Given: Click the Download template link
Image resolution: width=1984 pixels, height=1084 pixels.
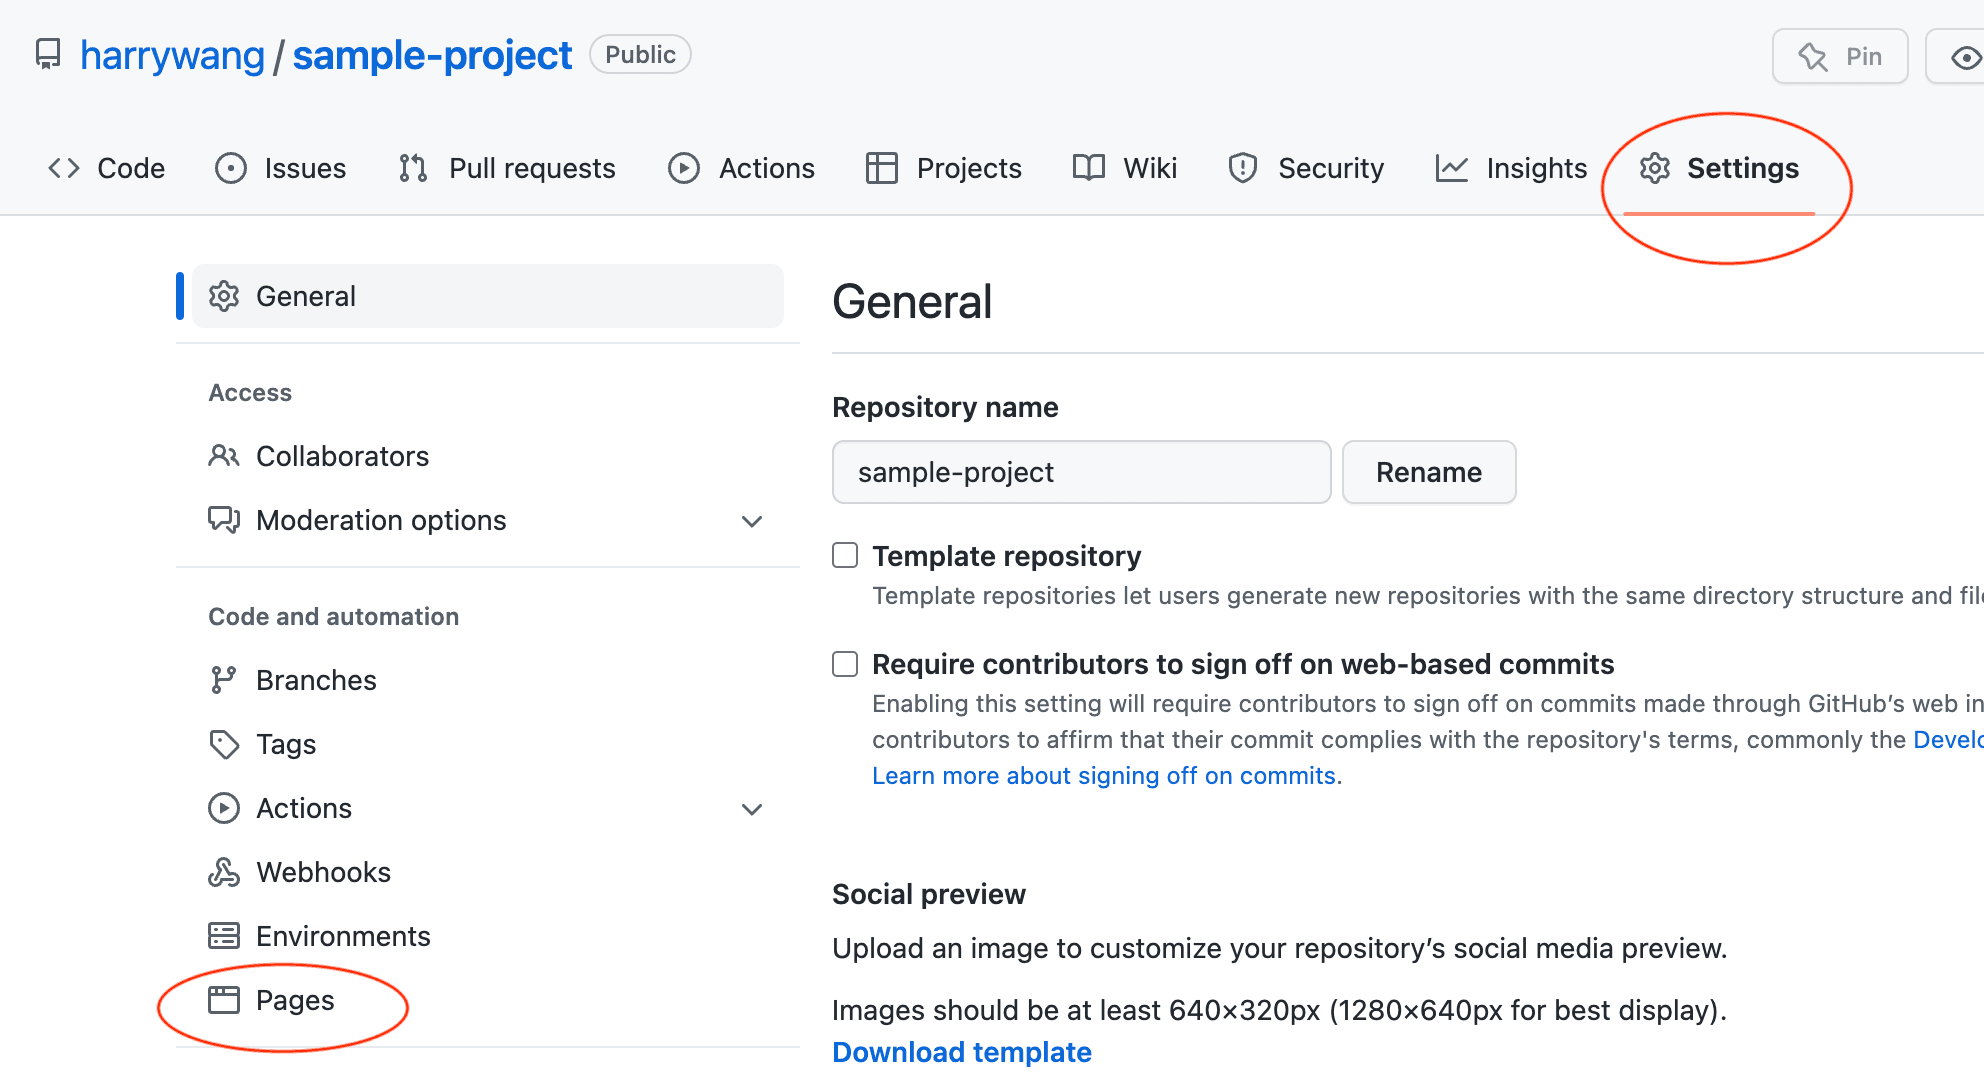Looking at the screenshot, I should 962,1052.
